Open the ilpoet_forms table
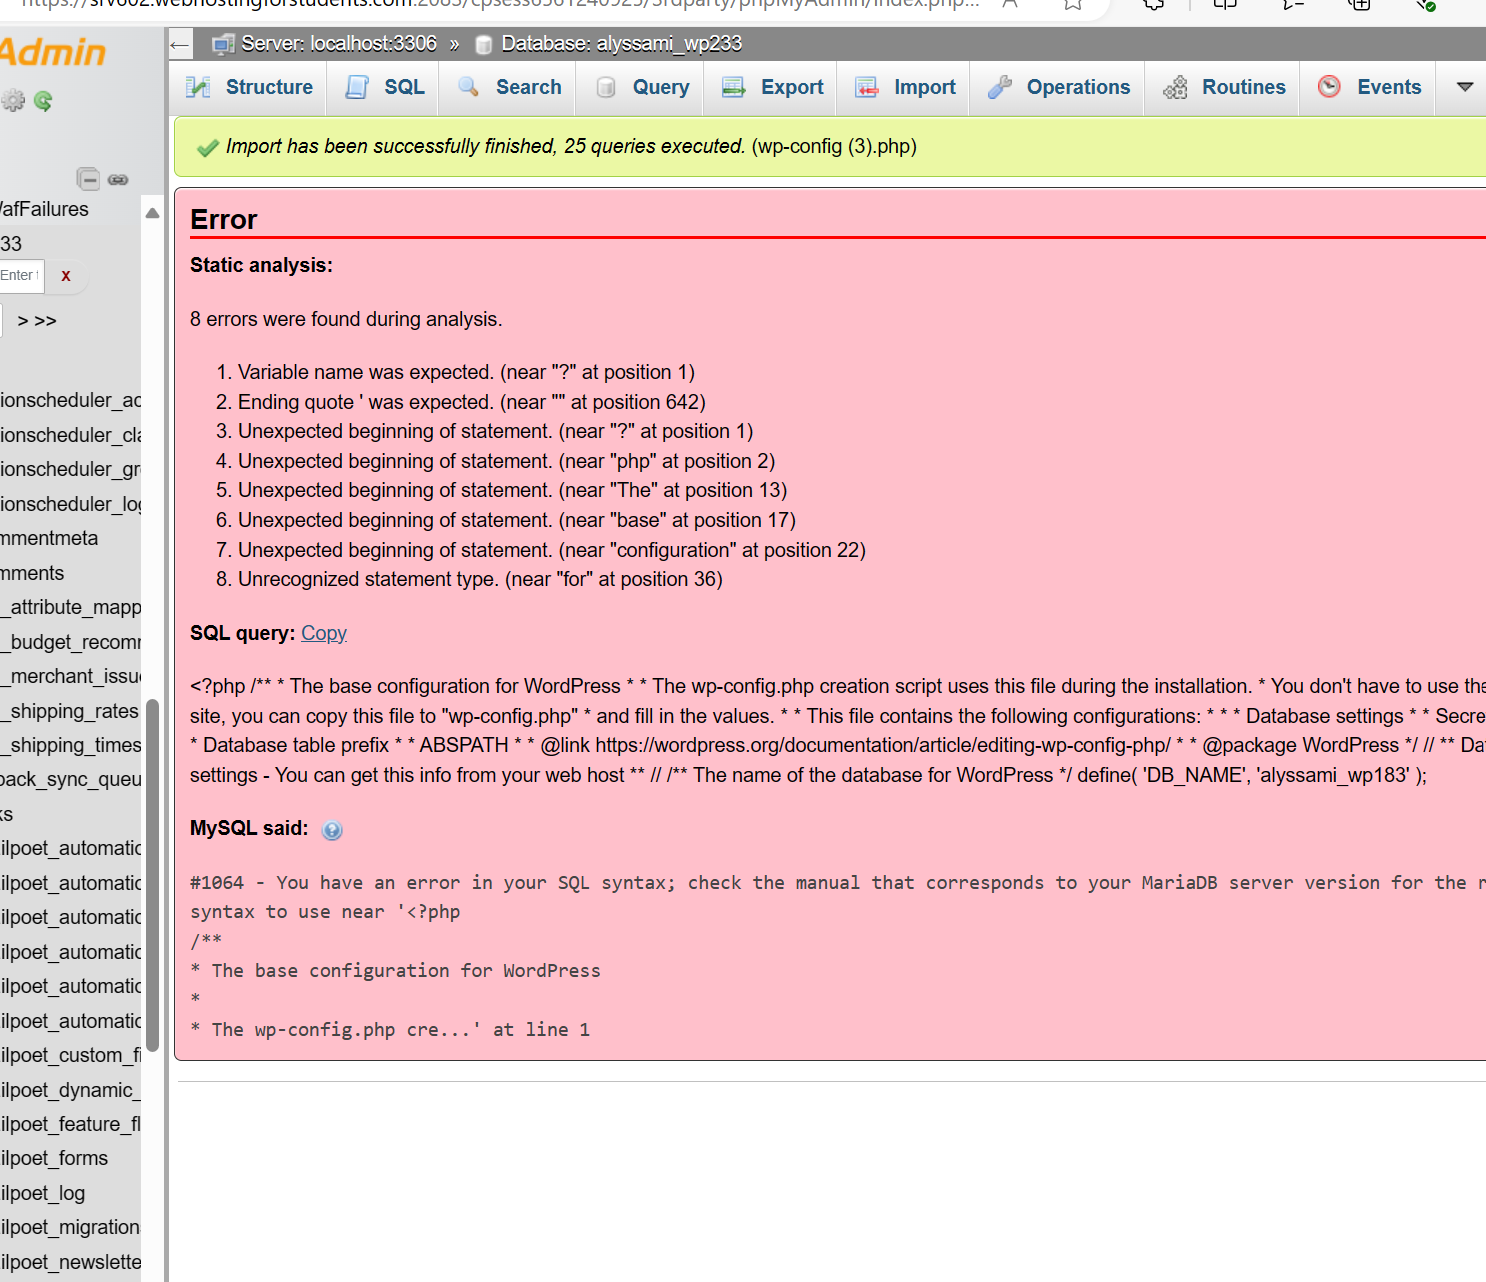 click(54, 1158)
